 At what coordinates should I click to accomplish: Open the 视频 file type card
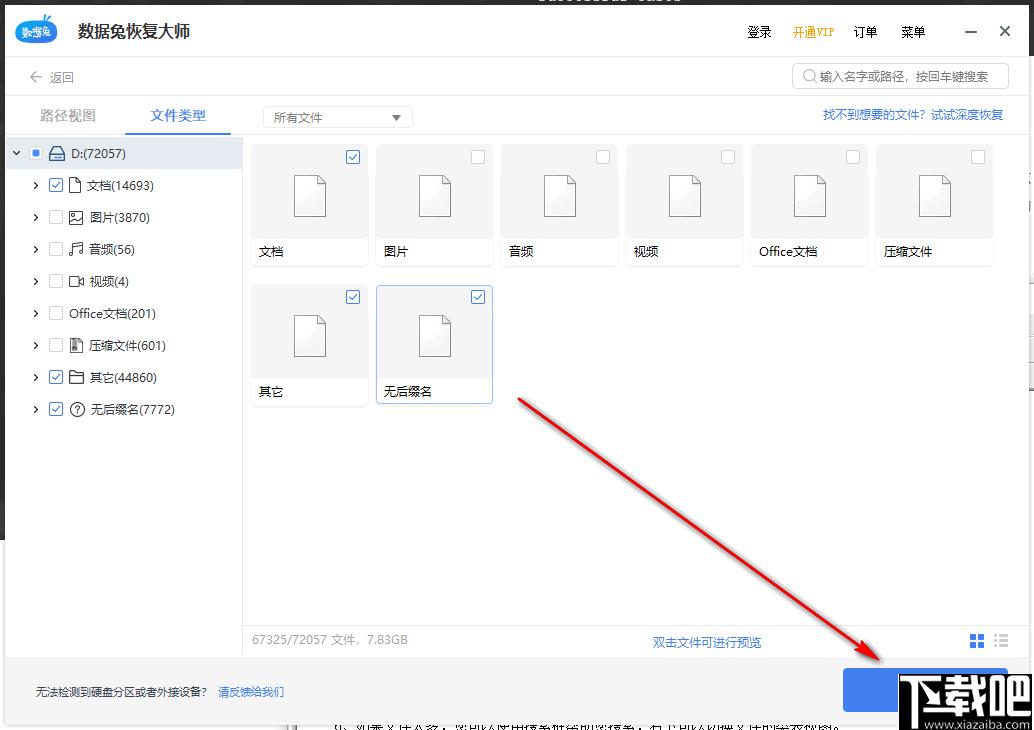click(684, 205)
